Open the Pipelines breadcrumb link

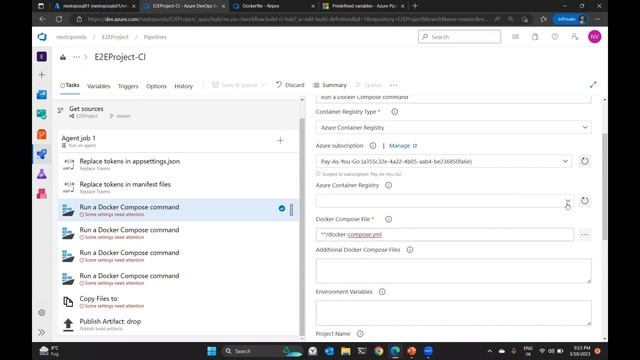coord(155,37)
